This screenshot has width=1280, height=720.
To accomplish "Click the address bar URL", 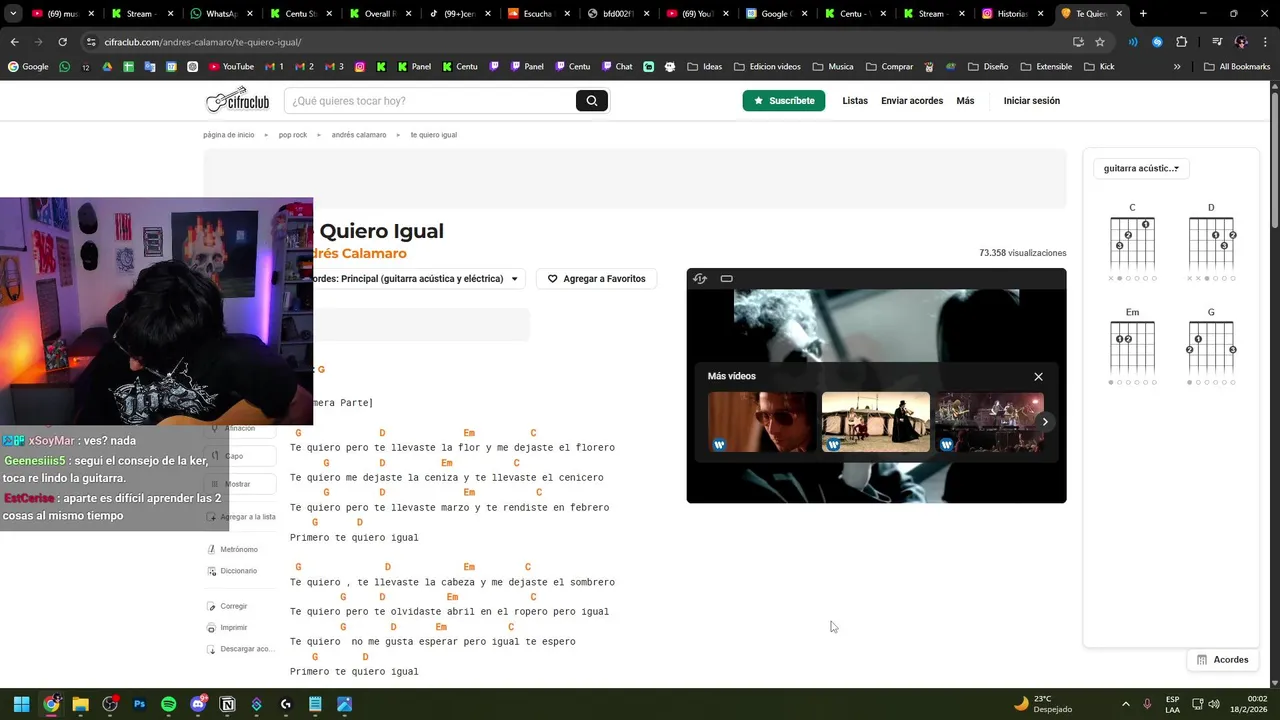I will click(202, 42).
